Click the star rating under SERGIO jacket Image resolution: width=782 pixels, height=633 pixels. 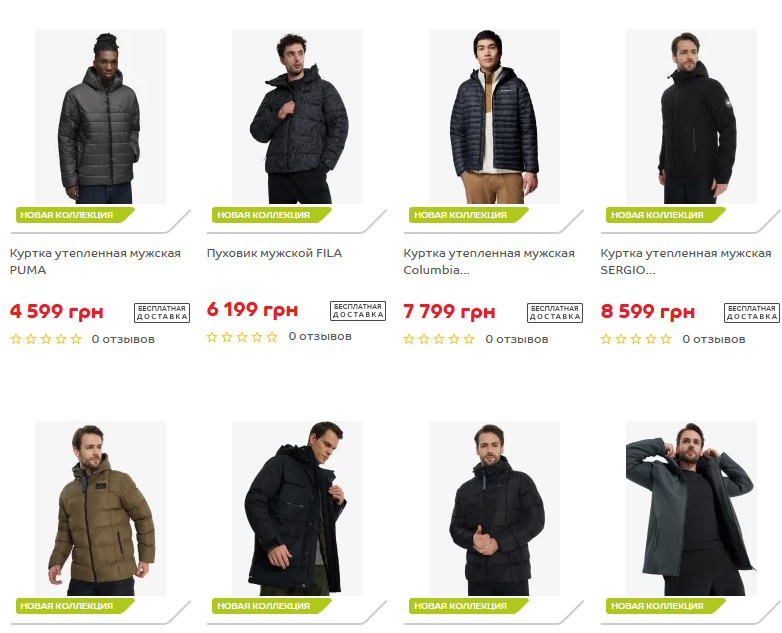coord(636,339)
